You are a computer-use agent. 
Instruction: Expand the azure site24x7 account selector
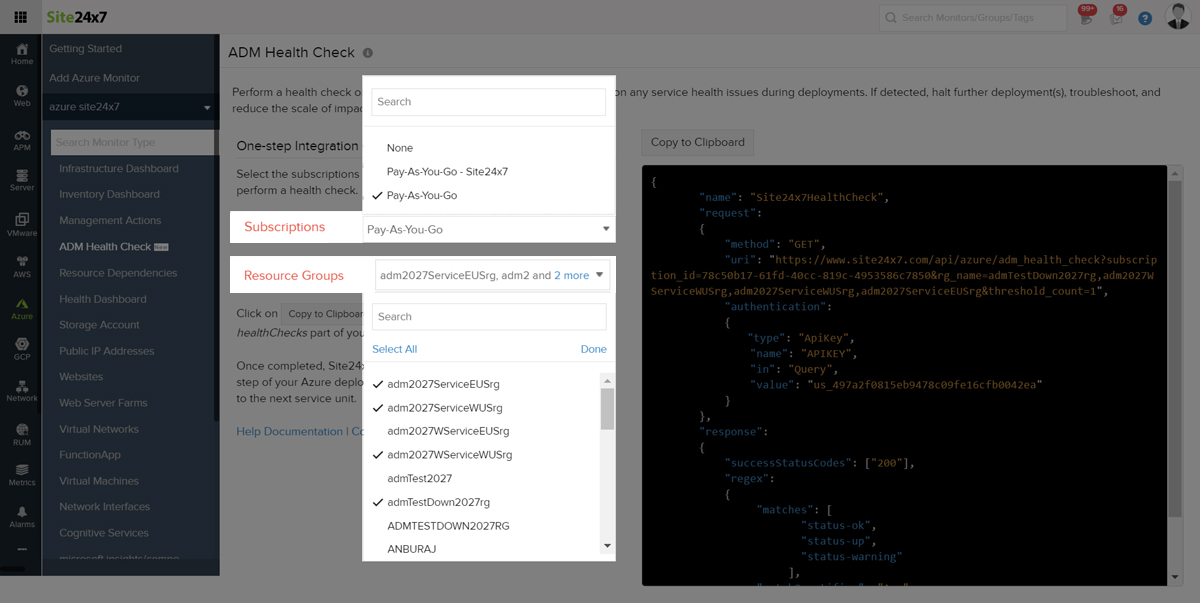click(131, 107)
